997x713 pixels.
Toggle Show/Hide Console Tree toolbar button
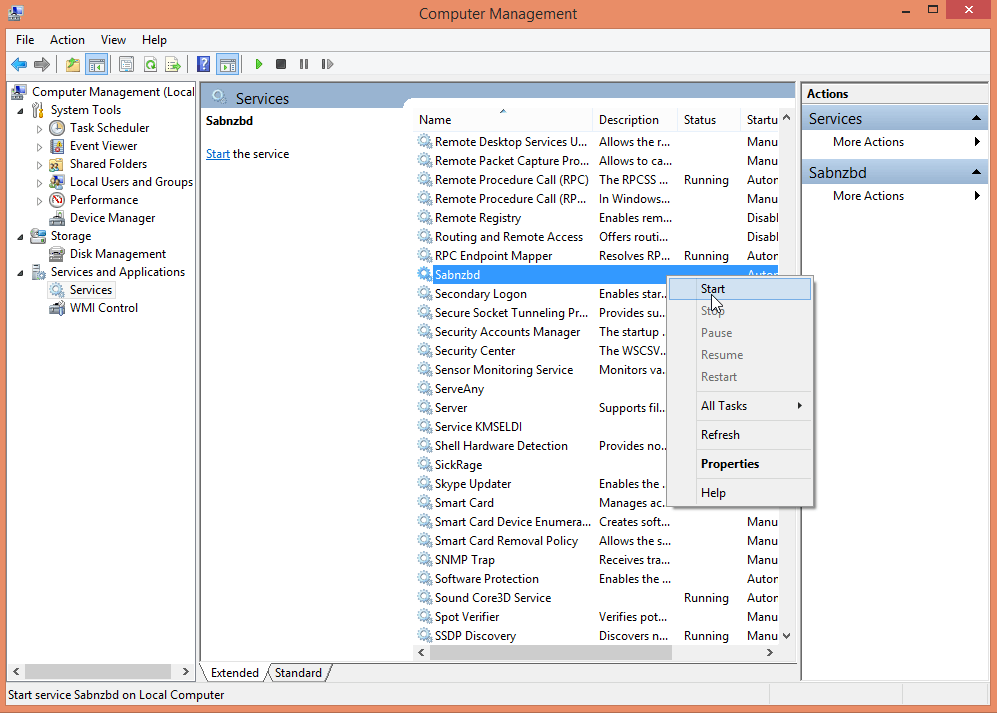click(96, 64)
